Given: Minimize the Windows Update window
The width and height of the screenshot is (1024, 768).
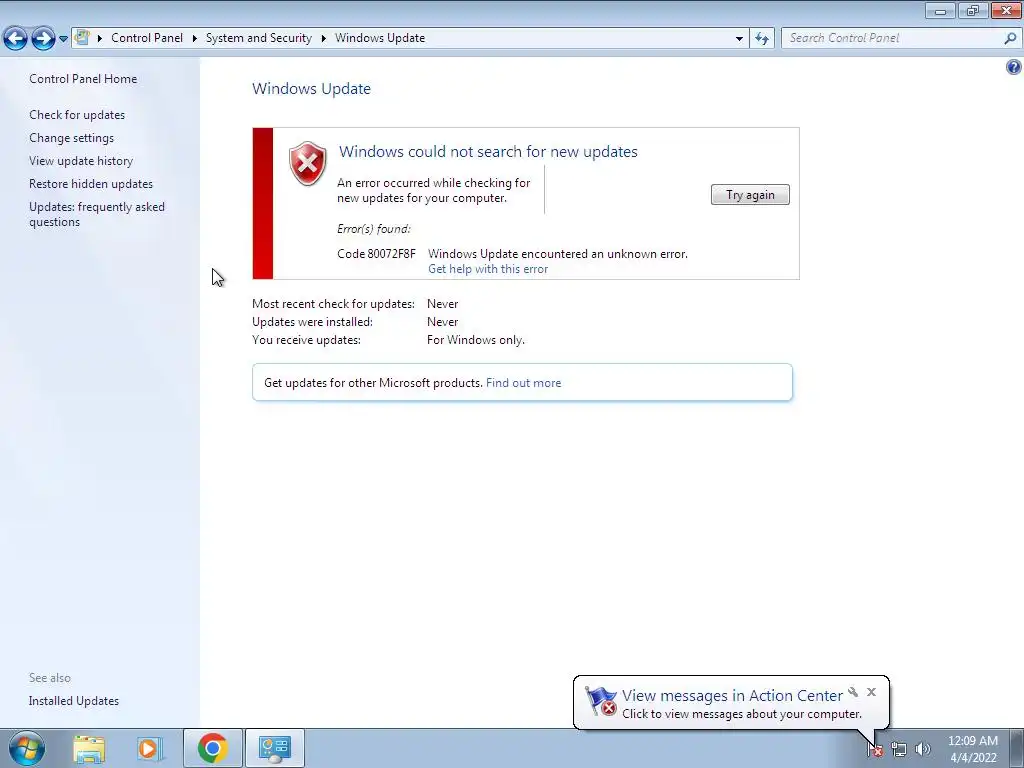Looking at the screenshot, I should tap(940, 10).
